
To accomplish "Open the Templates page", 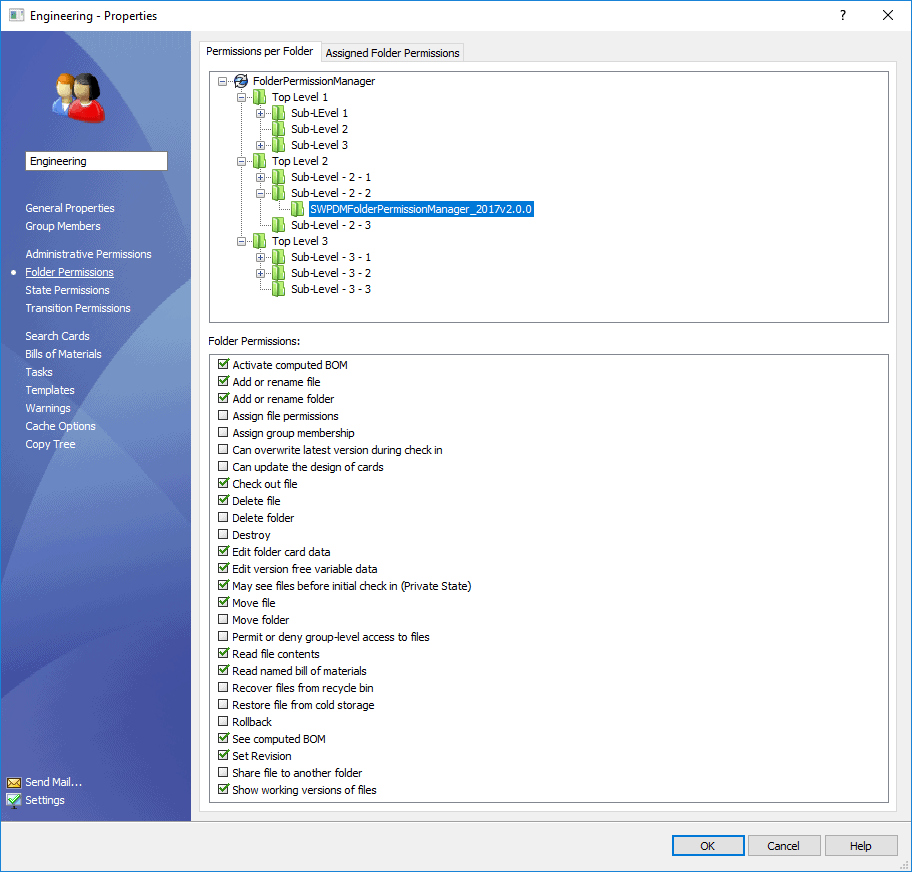I will 50,390.
